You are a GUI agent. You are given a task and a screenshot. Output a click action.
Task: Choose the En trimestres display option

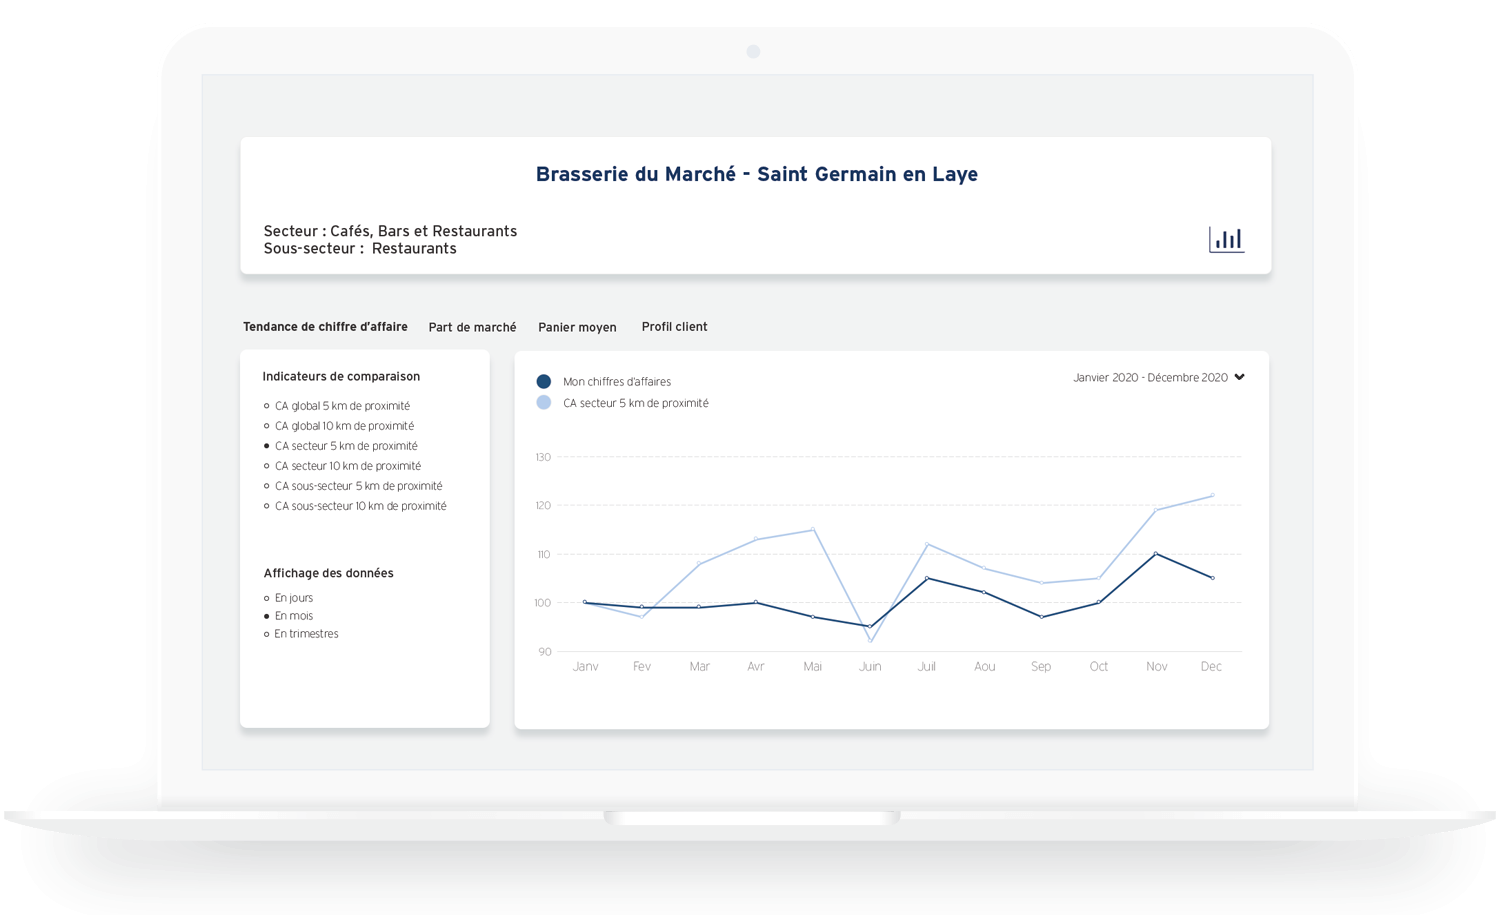[x=301, y=634]
